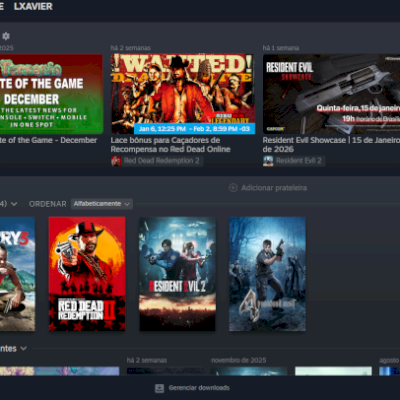Open Gerenciar downloads

click(192, 388)
